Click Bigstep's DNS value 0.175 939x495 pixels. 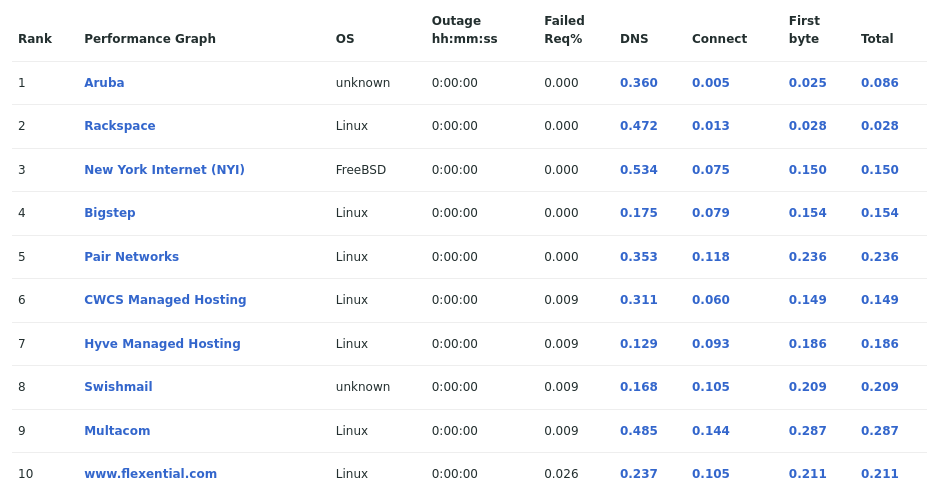click(x=638, y=212)
